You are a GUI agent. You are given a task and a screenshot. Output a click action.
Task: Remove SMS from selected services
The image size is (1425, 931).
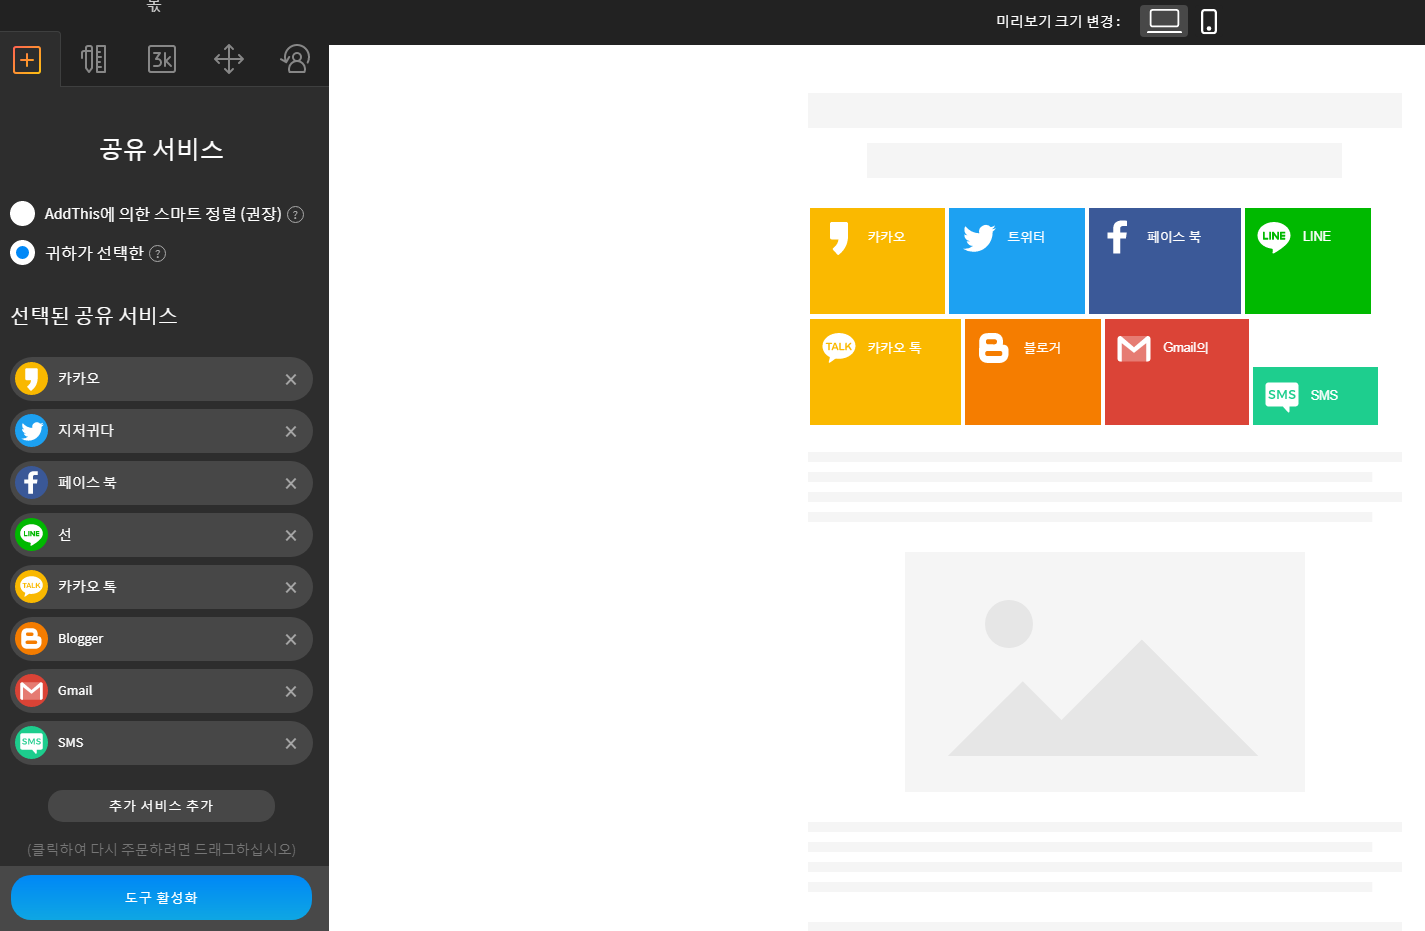pyautogui.click(x=291, y=744)
